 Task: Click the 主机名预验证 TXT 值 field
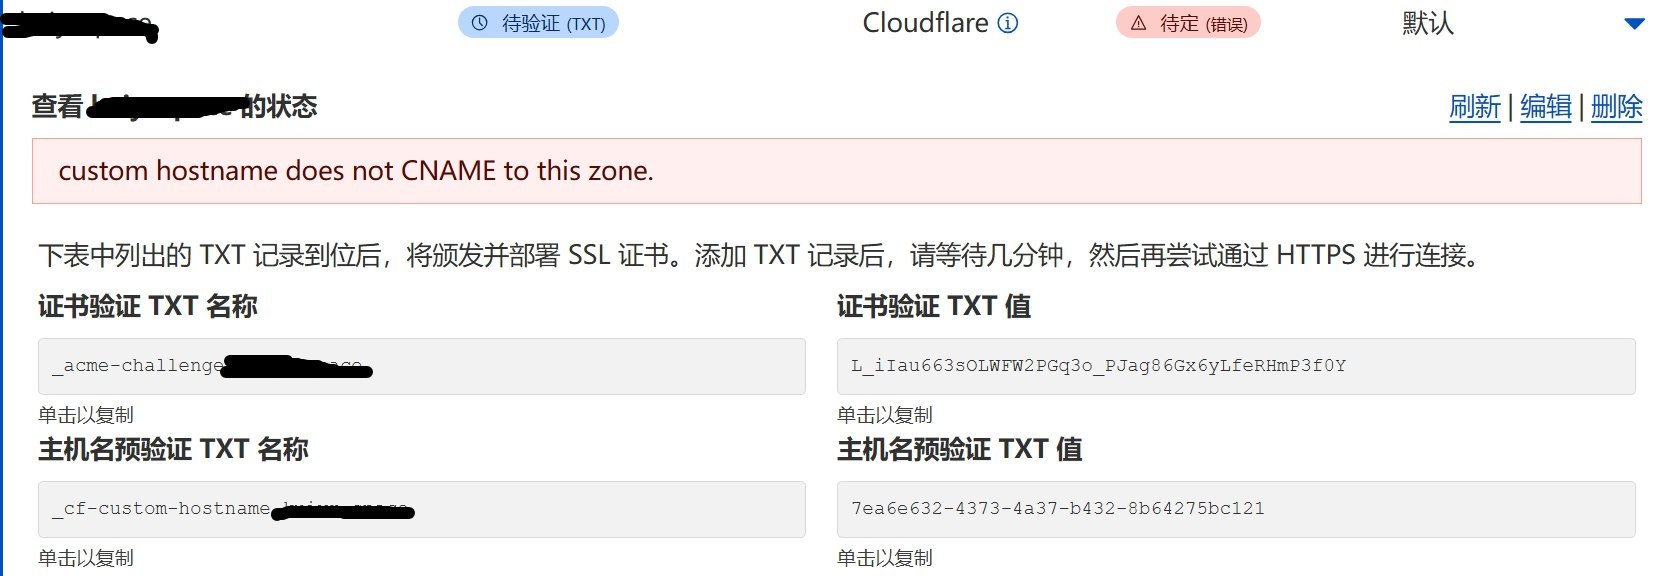tap(1235, 509)
